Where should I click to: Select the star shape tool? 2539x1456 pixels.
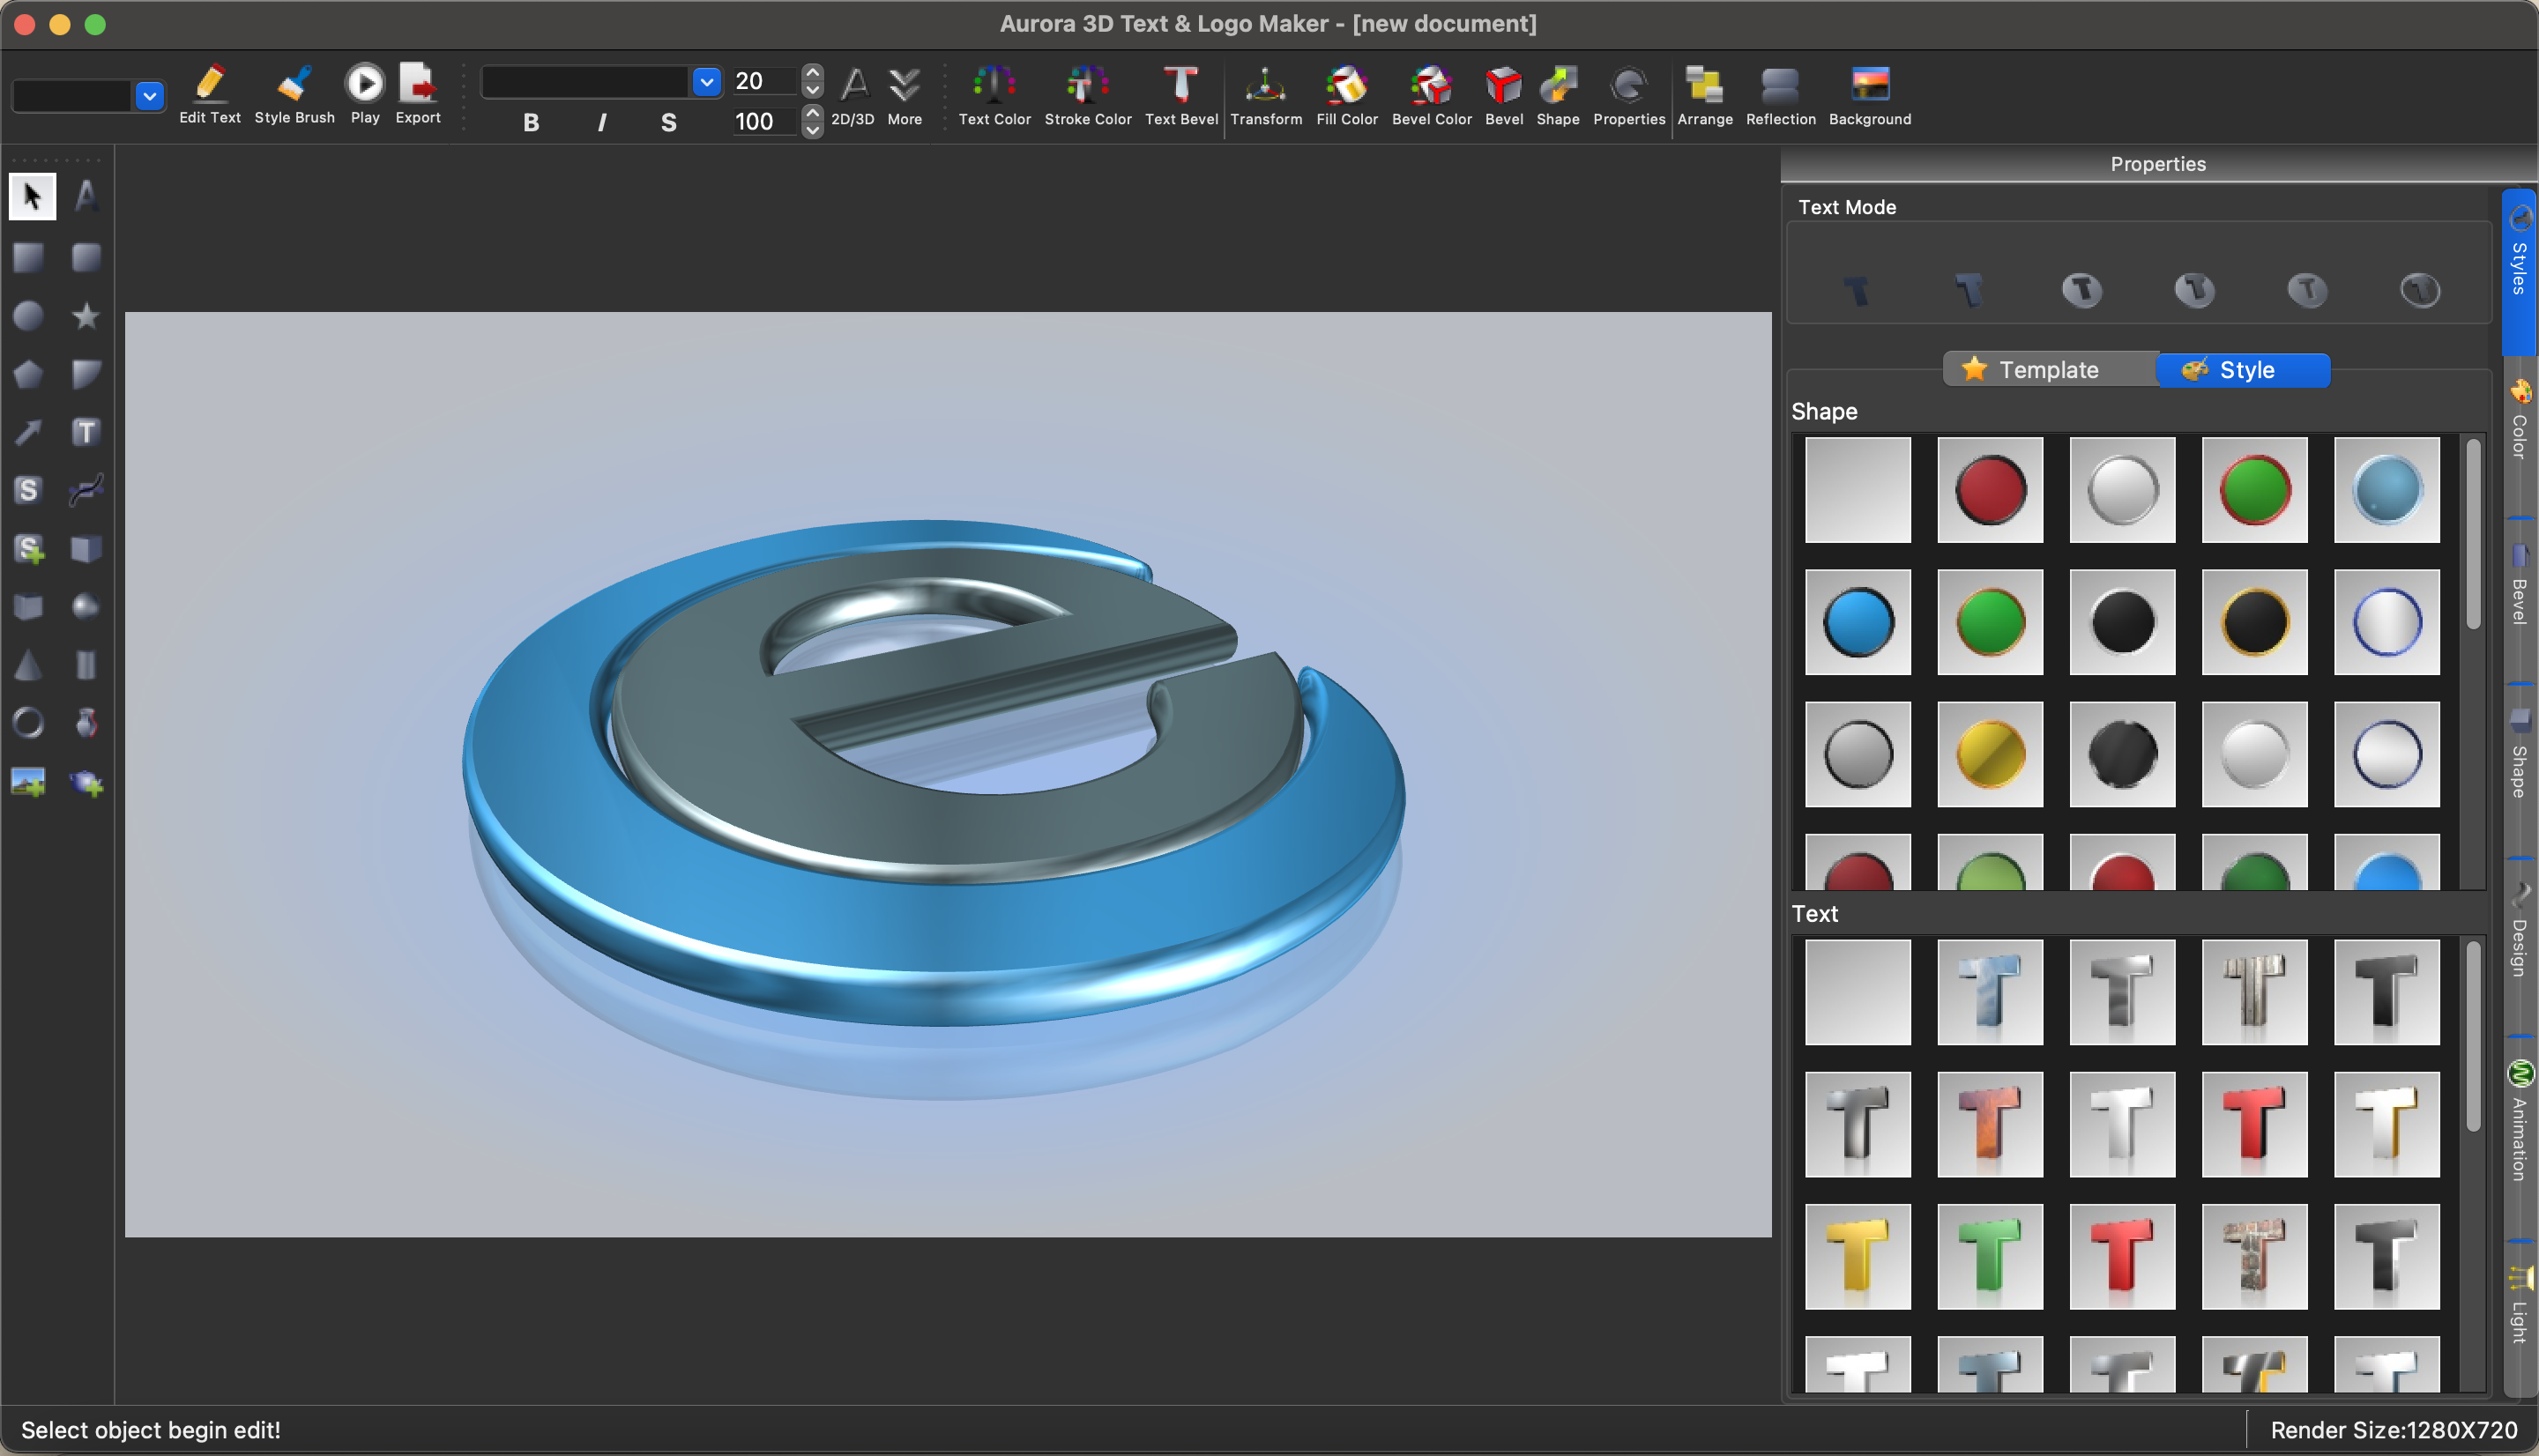(86, 316)
